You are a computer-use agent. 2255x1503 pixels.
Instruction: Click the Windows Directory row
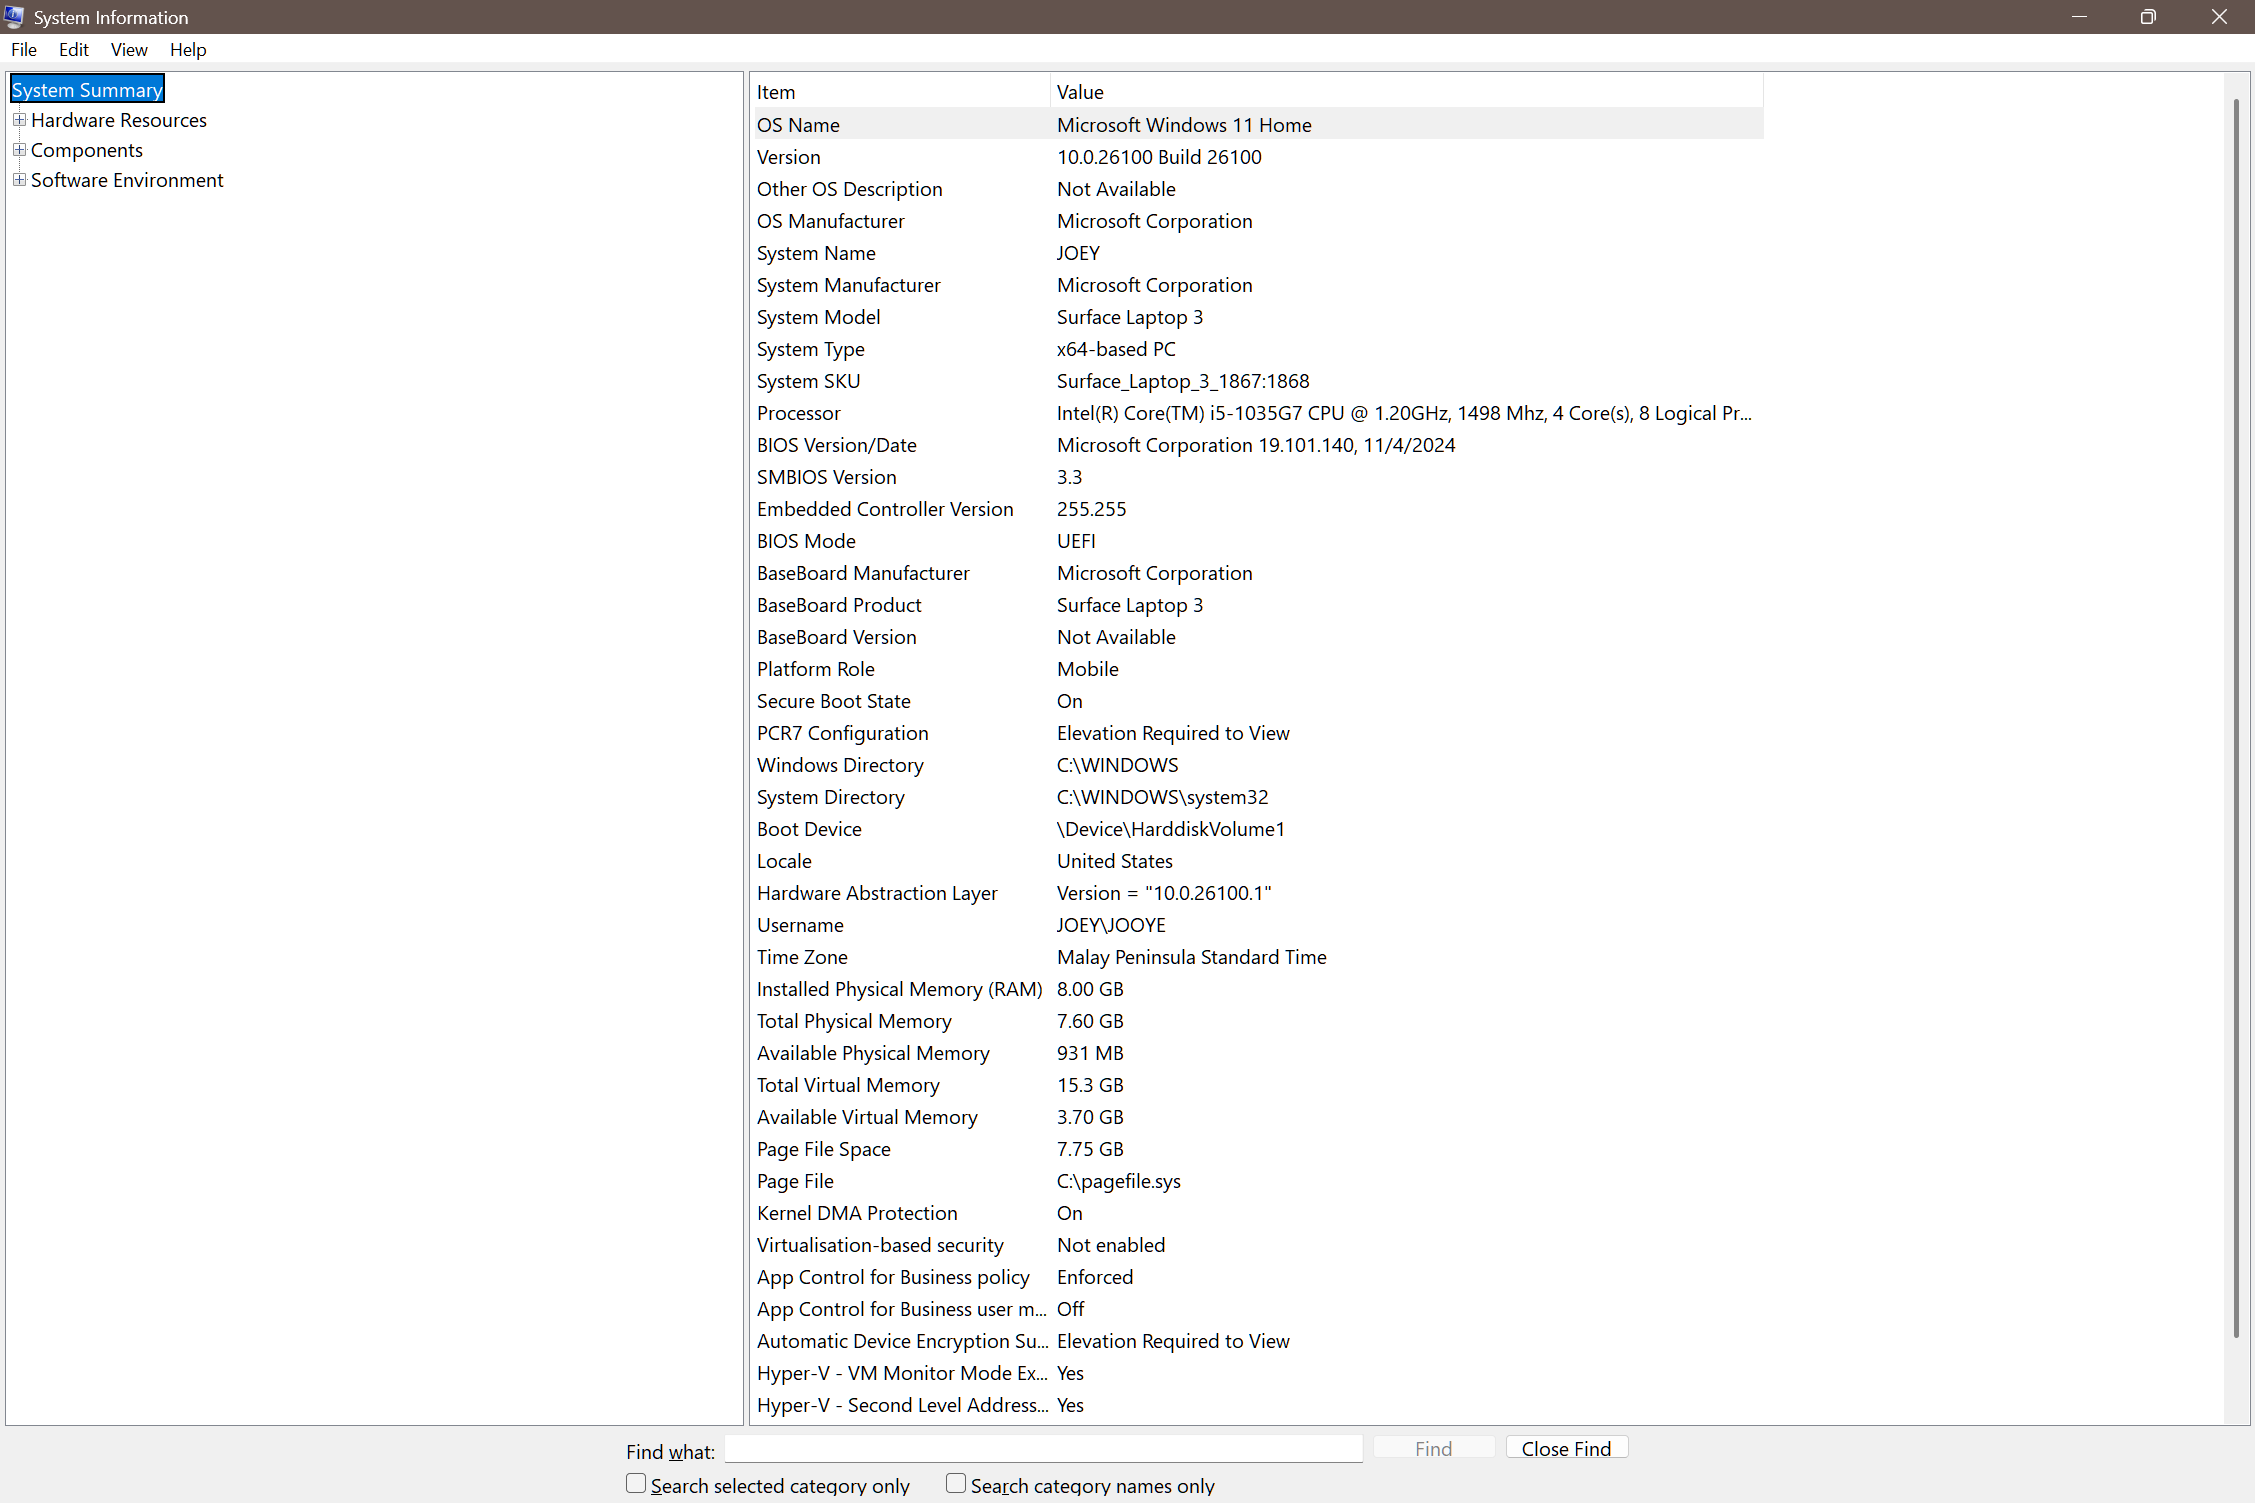pos(1257,765)
